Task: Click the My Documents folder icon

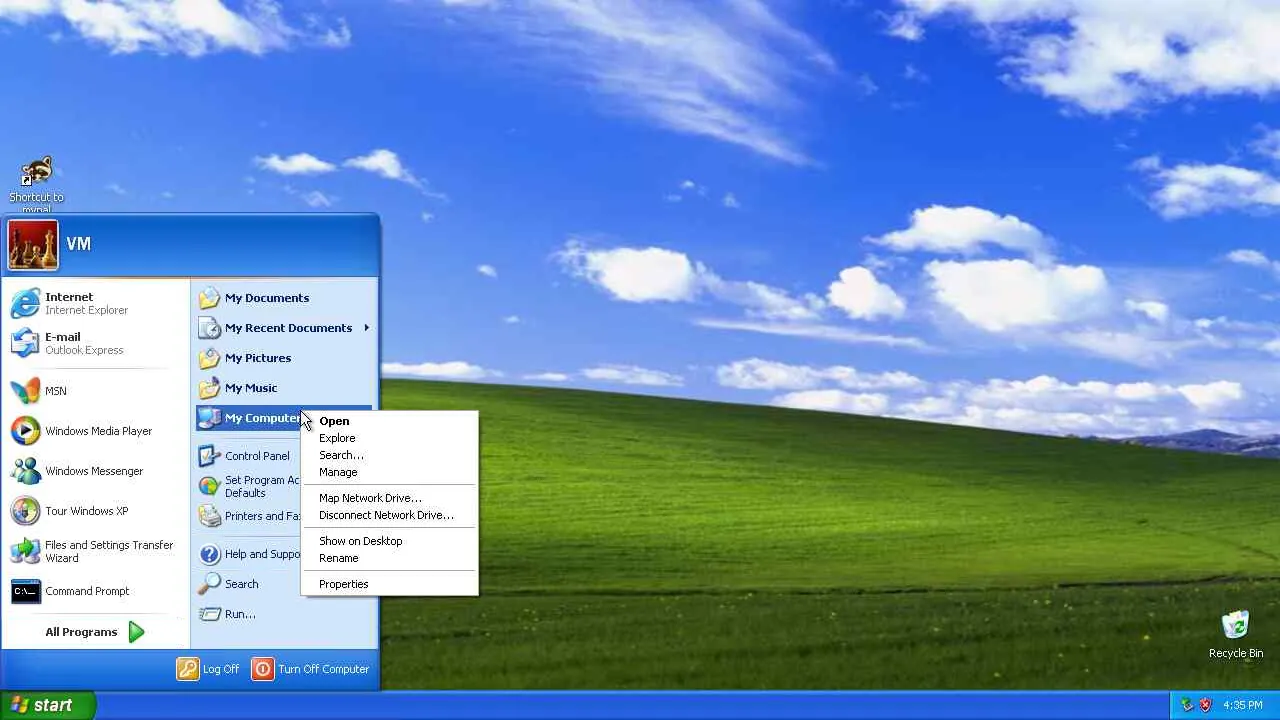Action: (209, 298)
